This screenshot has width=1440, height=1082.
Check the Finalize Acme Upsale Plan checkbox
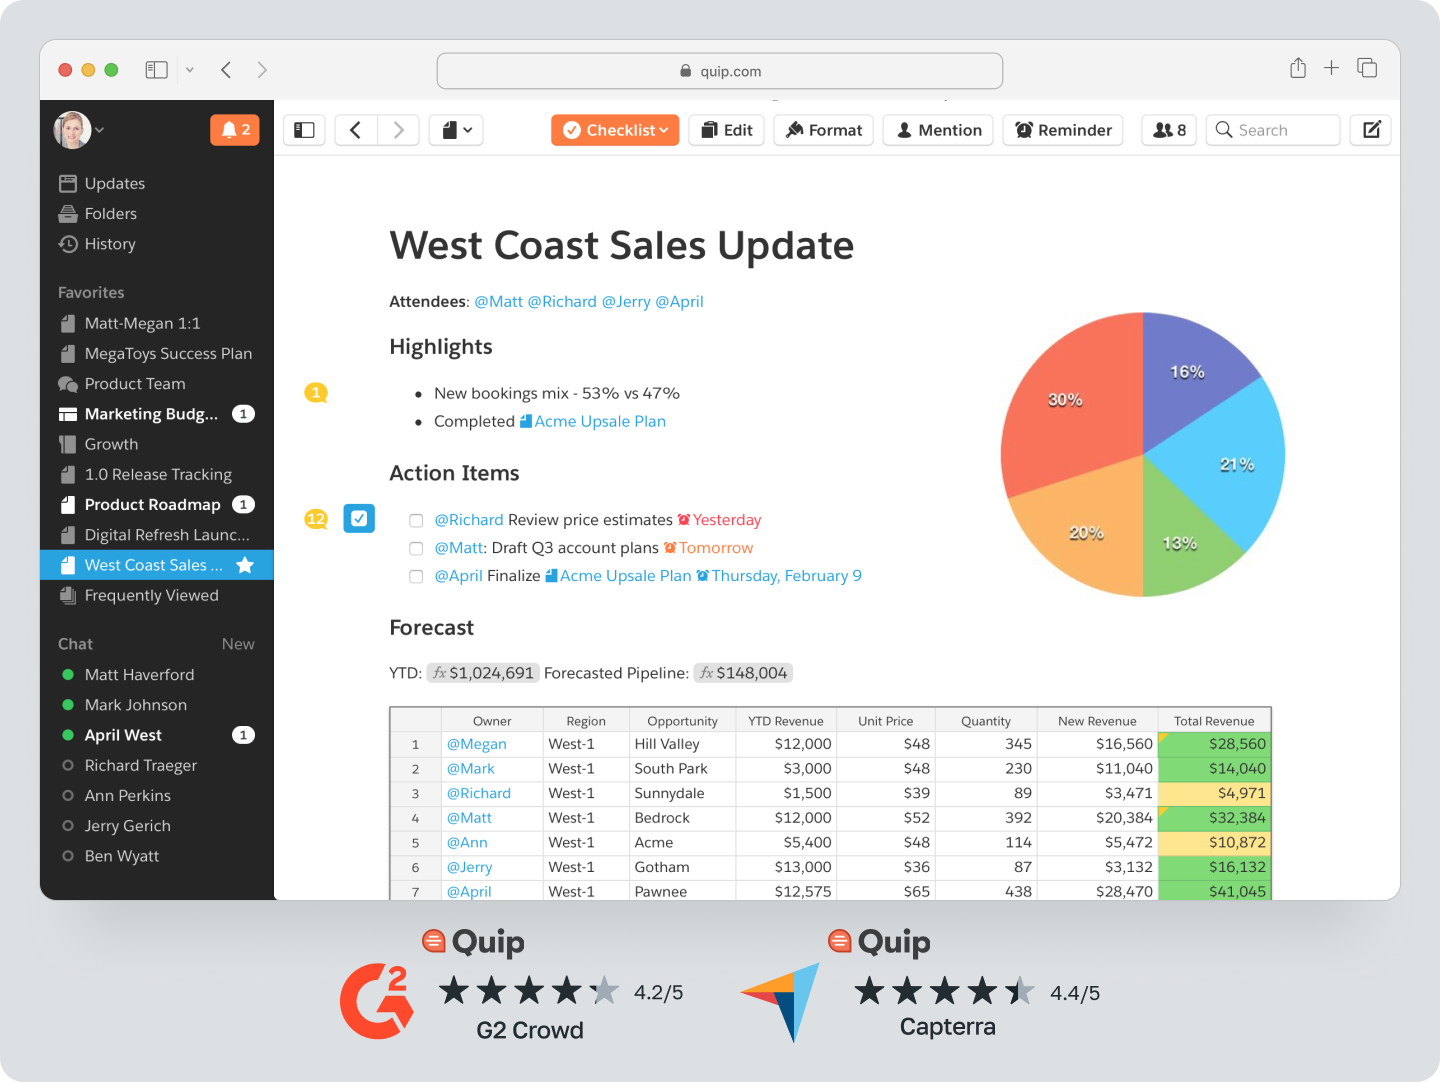click(x=416, y=576)
